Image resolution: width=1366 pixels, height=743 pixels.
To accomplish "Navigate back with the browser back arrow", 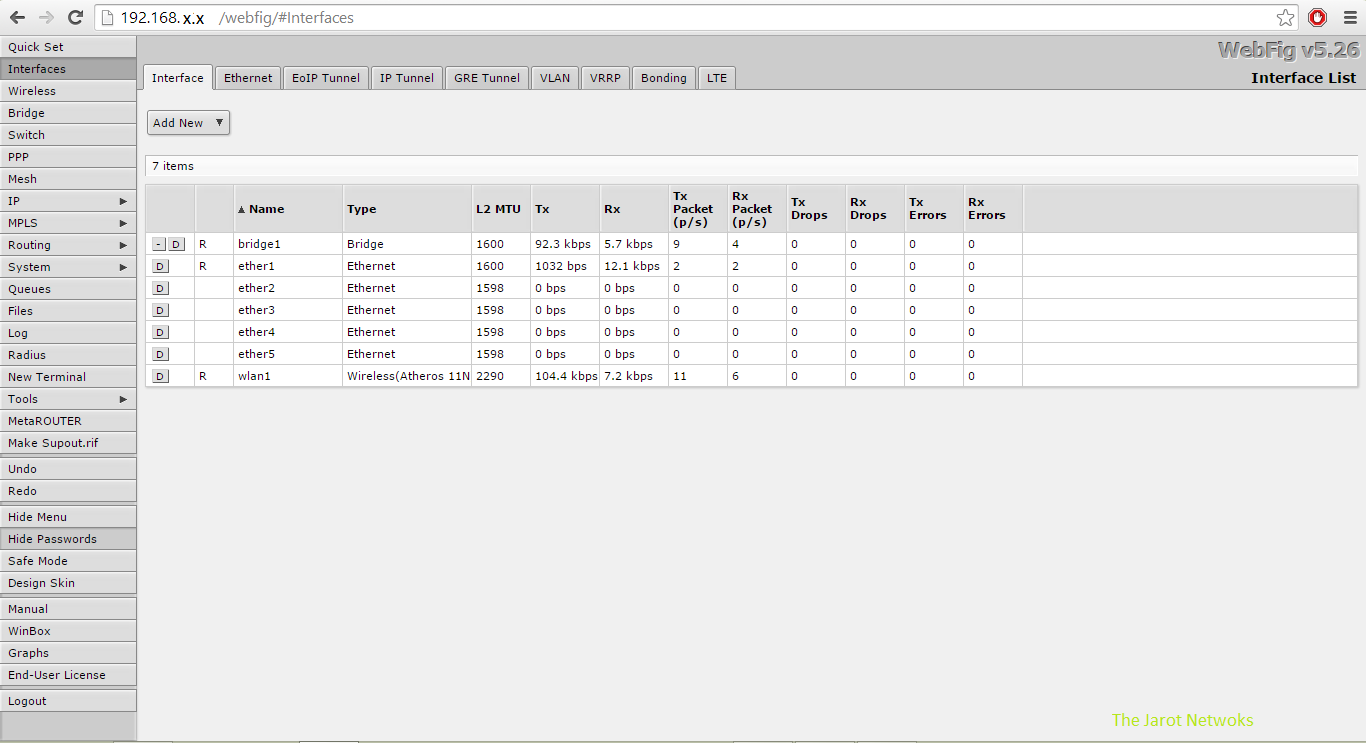I will (x=17, y=17).
